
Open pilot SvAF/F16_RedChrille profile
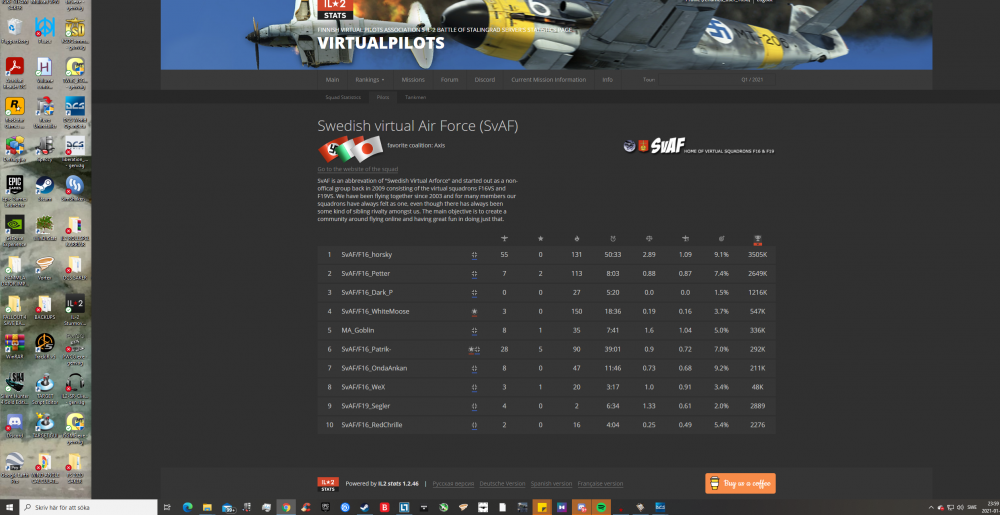tap(371, 425)
